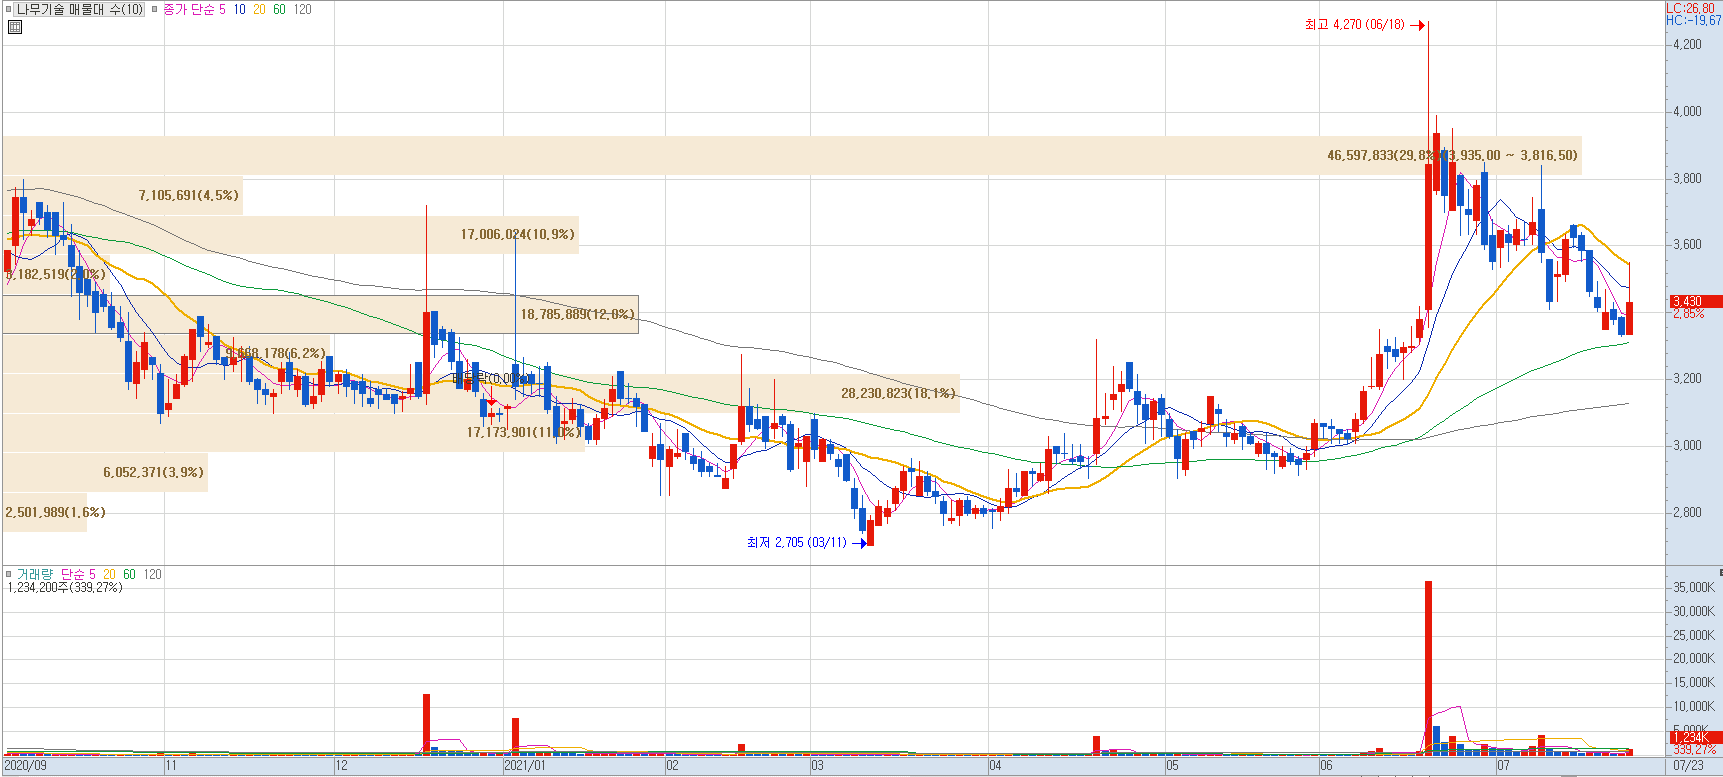The height and width of the screenshot is (777, 1723).
Task: Click the 2021/01 date axis label
Action: pos(525,766)
